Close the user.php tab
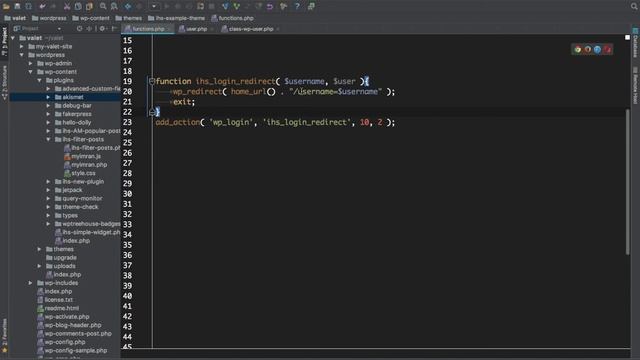 pos(211,29)
